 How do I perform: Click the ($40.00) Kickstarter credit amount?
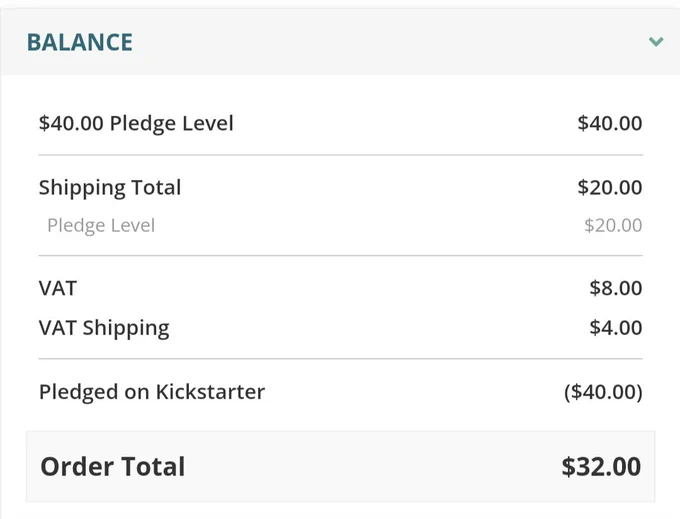603,392
